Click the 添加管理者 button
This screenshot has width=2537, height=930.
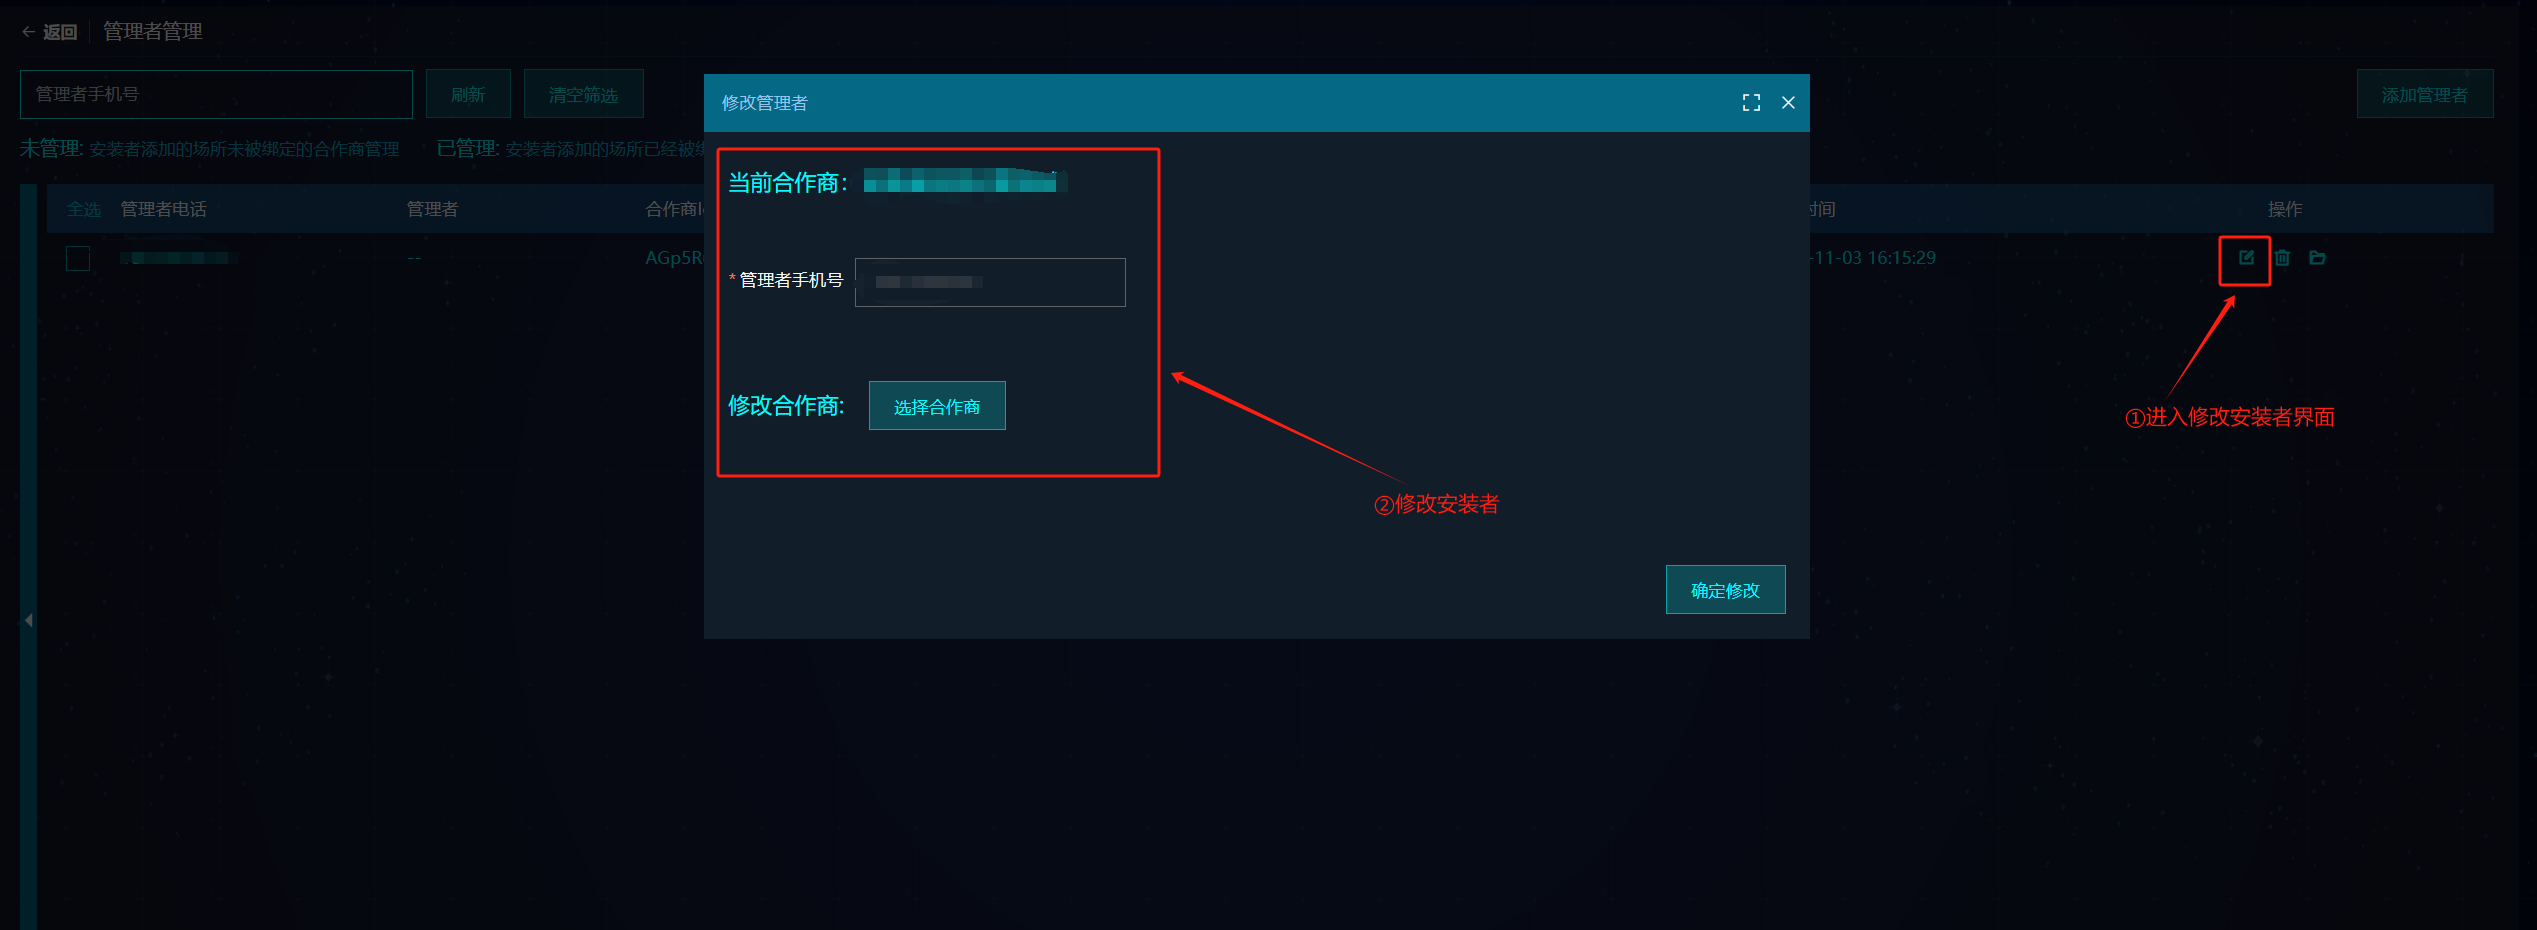[2424, 95]
